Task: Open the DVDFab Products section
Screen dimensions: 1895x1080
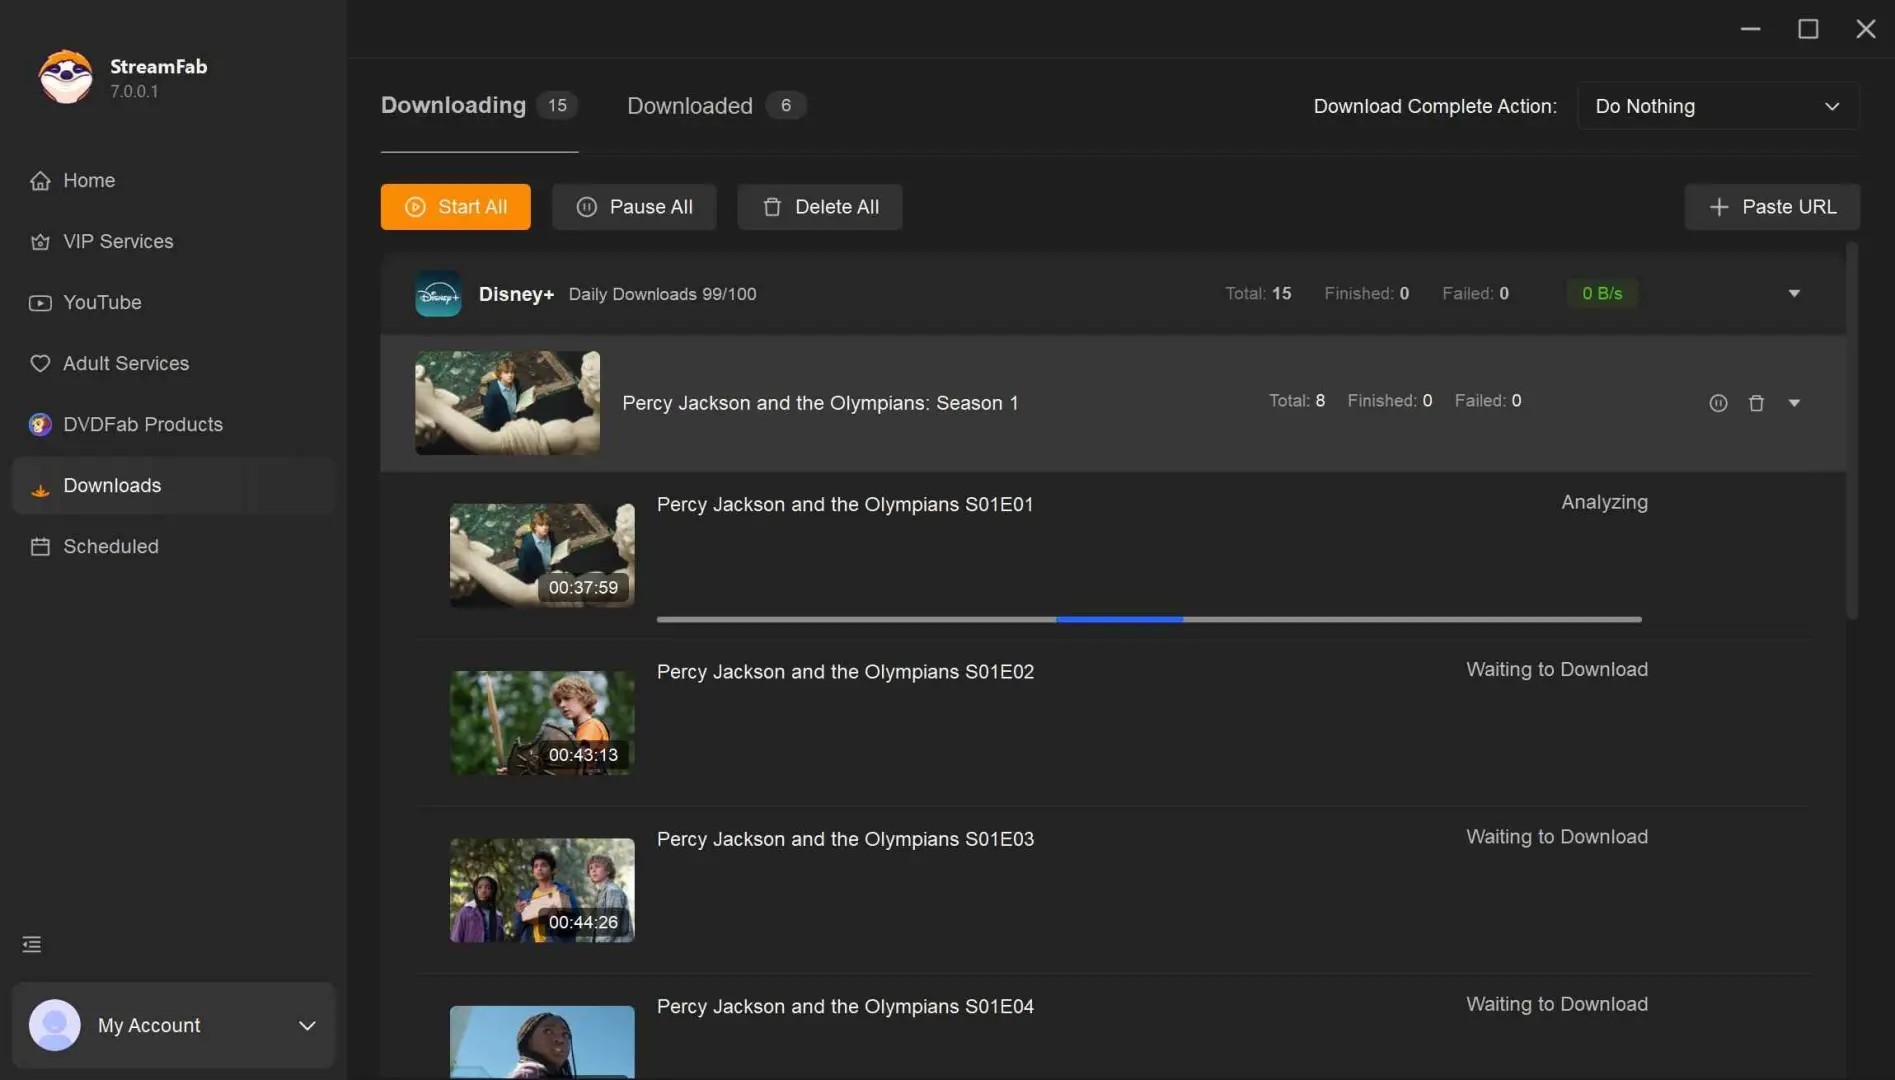Action: tap(143, 424)
